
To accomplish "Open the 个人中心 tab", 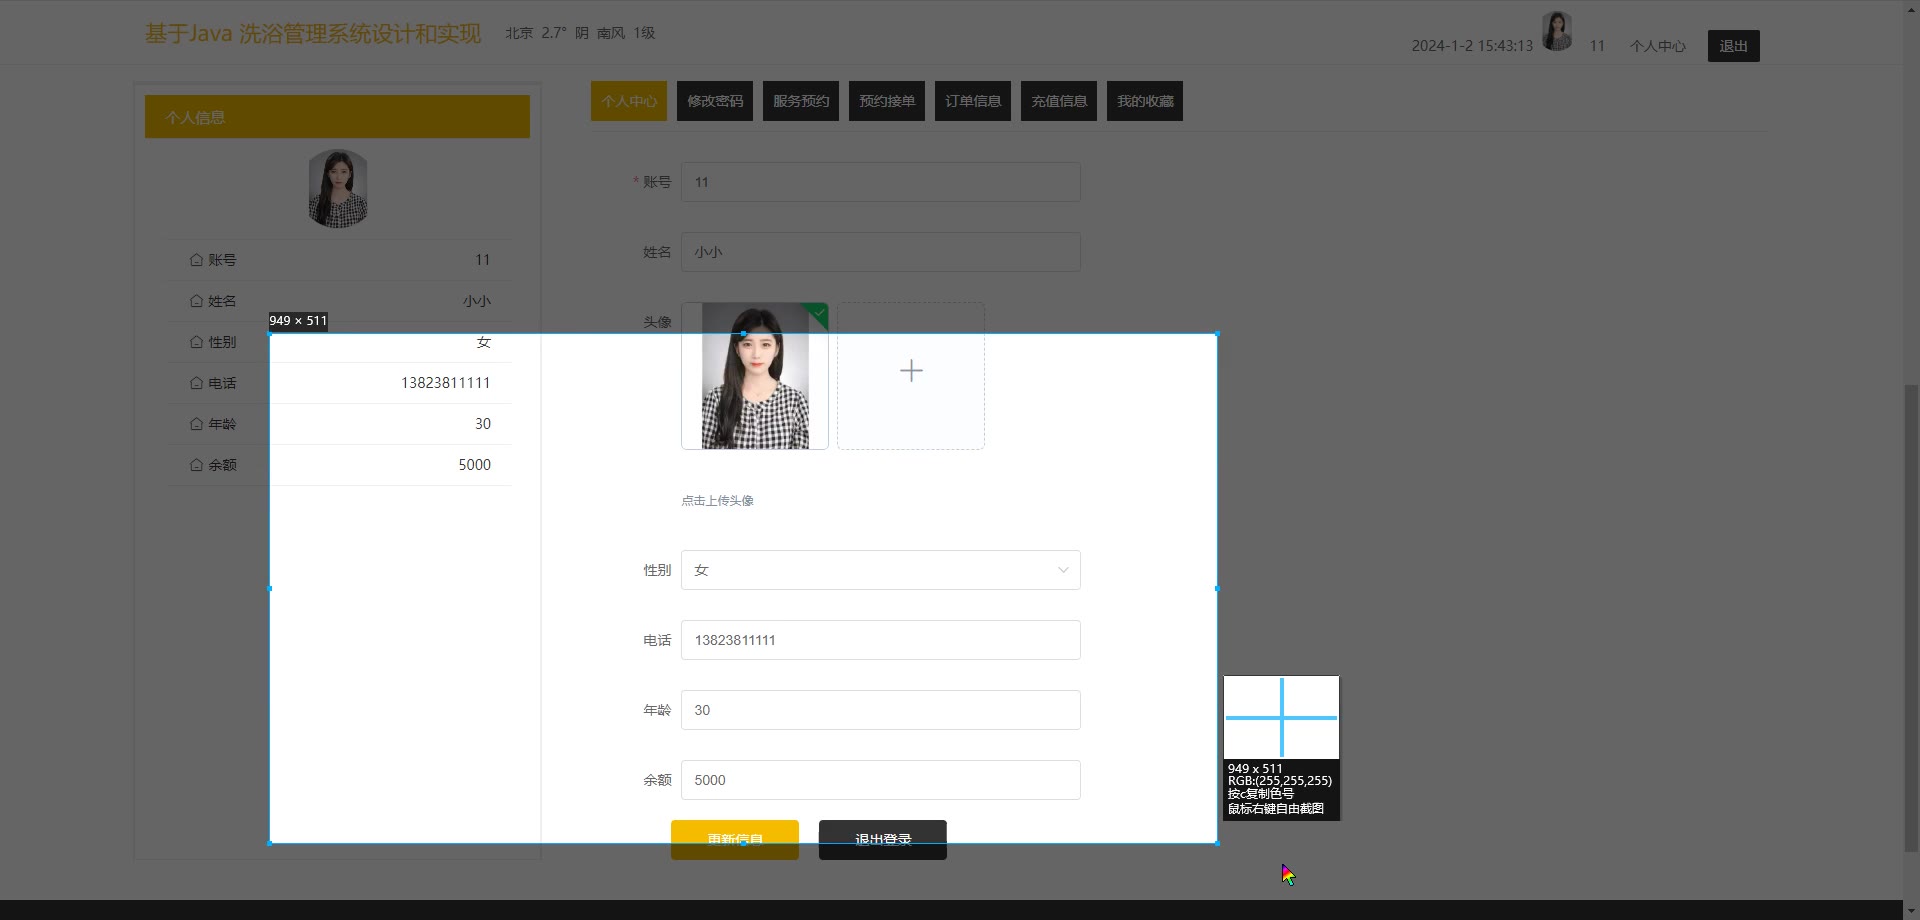I will [628, 101].
